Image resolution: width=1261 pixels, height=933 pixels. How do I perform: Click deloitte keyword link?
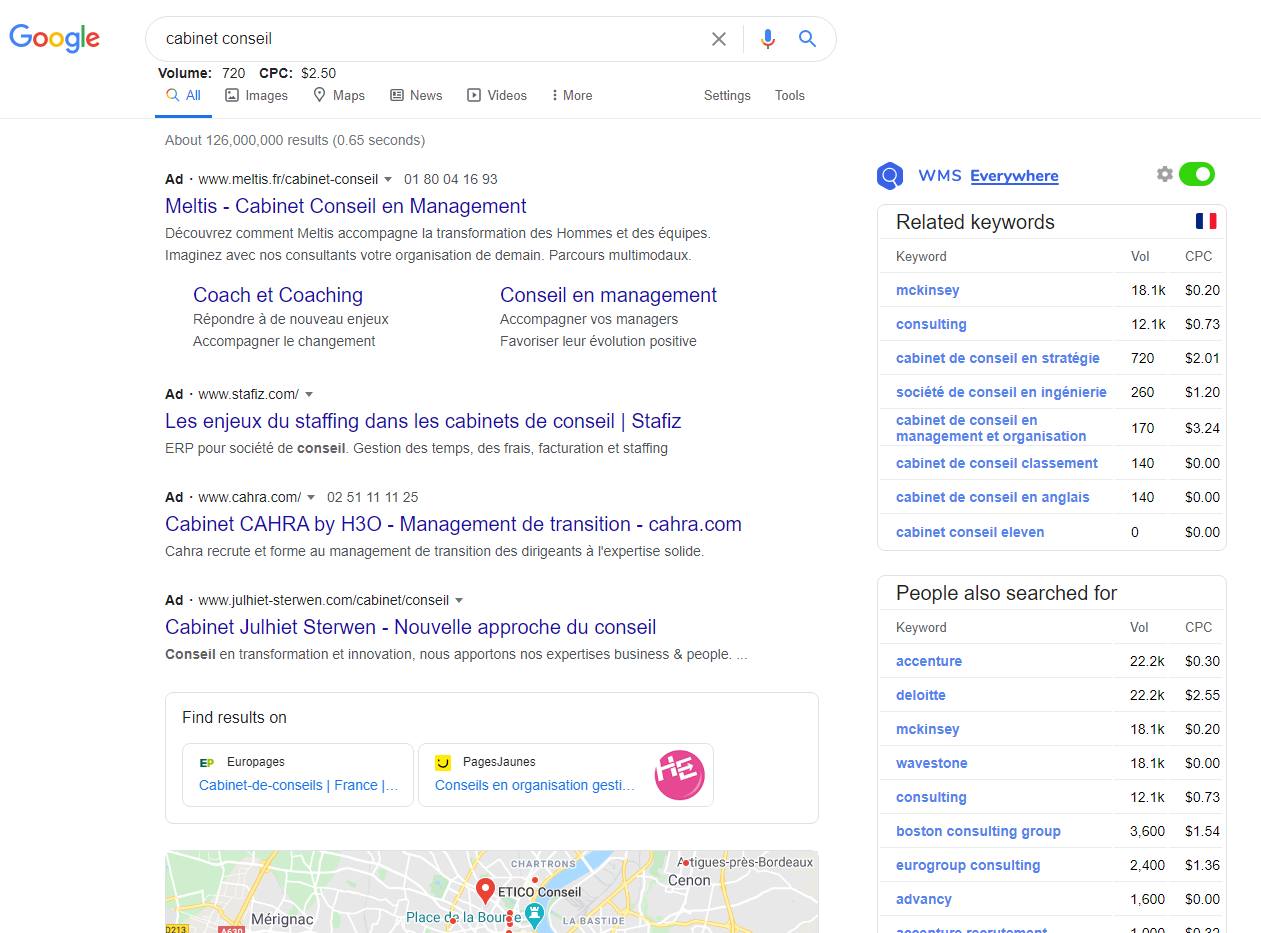point(921,695)
